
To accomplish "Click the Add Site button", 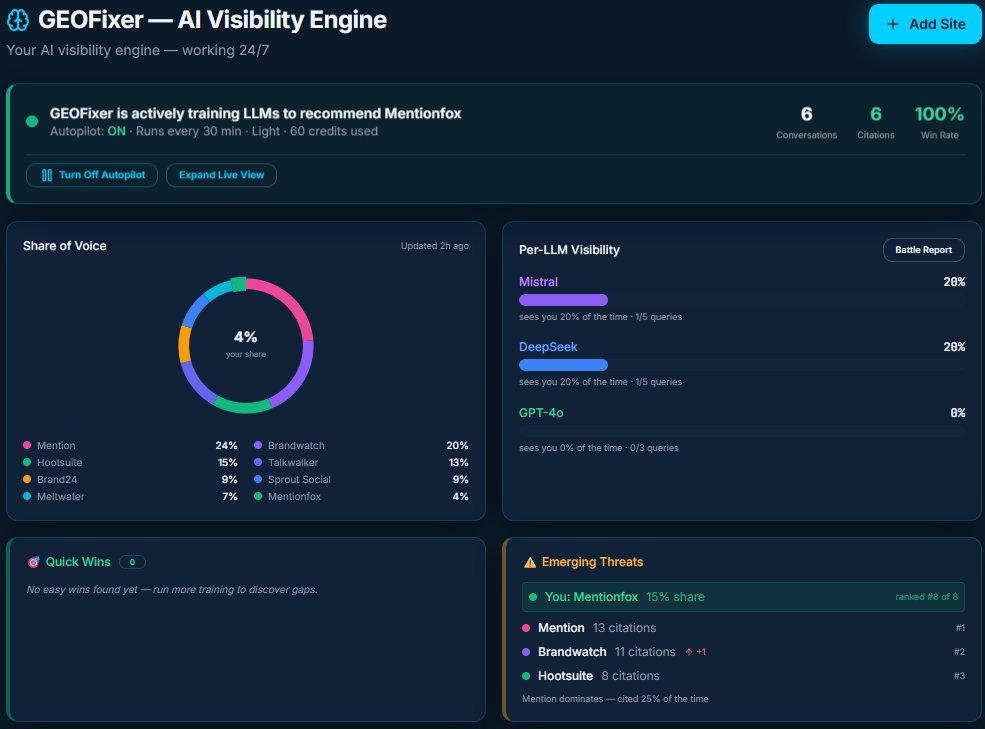I will [924, 23].
